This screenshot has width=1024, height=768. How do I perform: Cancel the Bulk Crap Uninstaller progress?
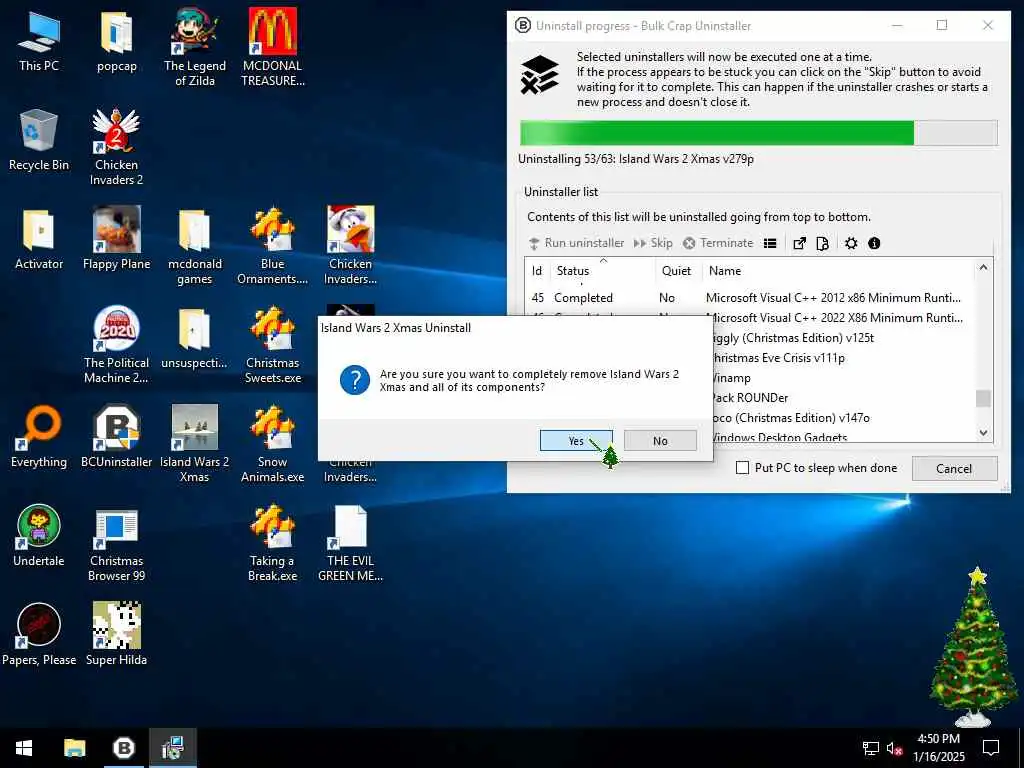pos(953,468)
